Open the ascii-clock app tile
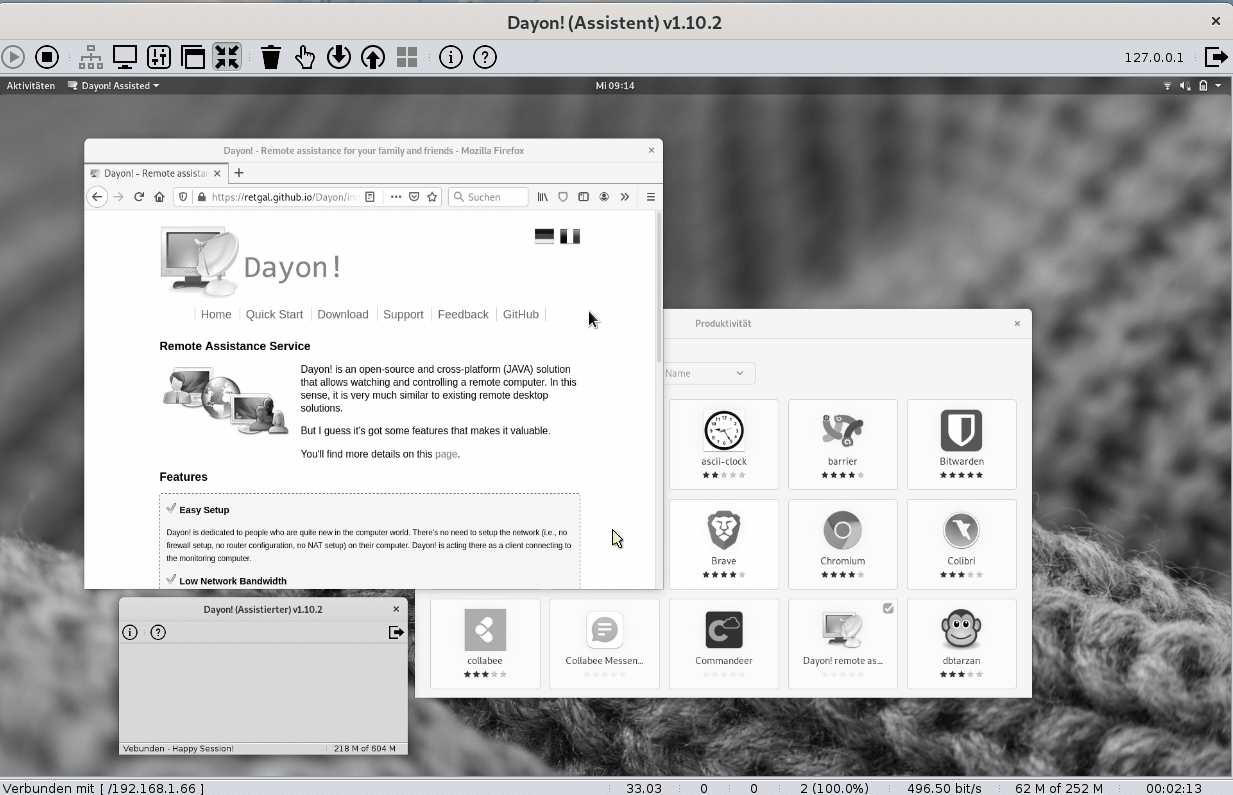The width and height of the screenshot is (1233, 795). click(724, 444)
